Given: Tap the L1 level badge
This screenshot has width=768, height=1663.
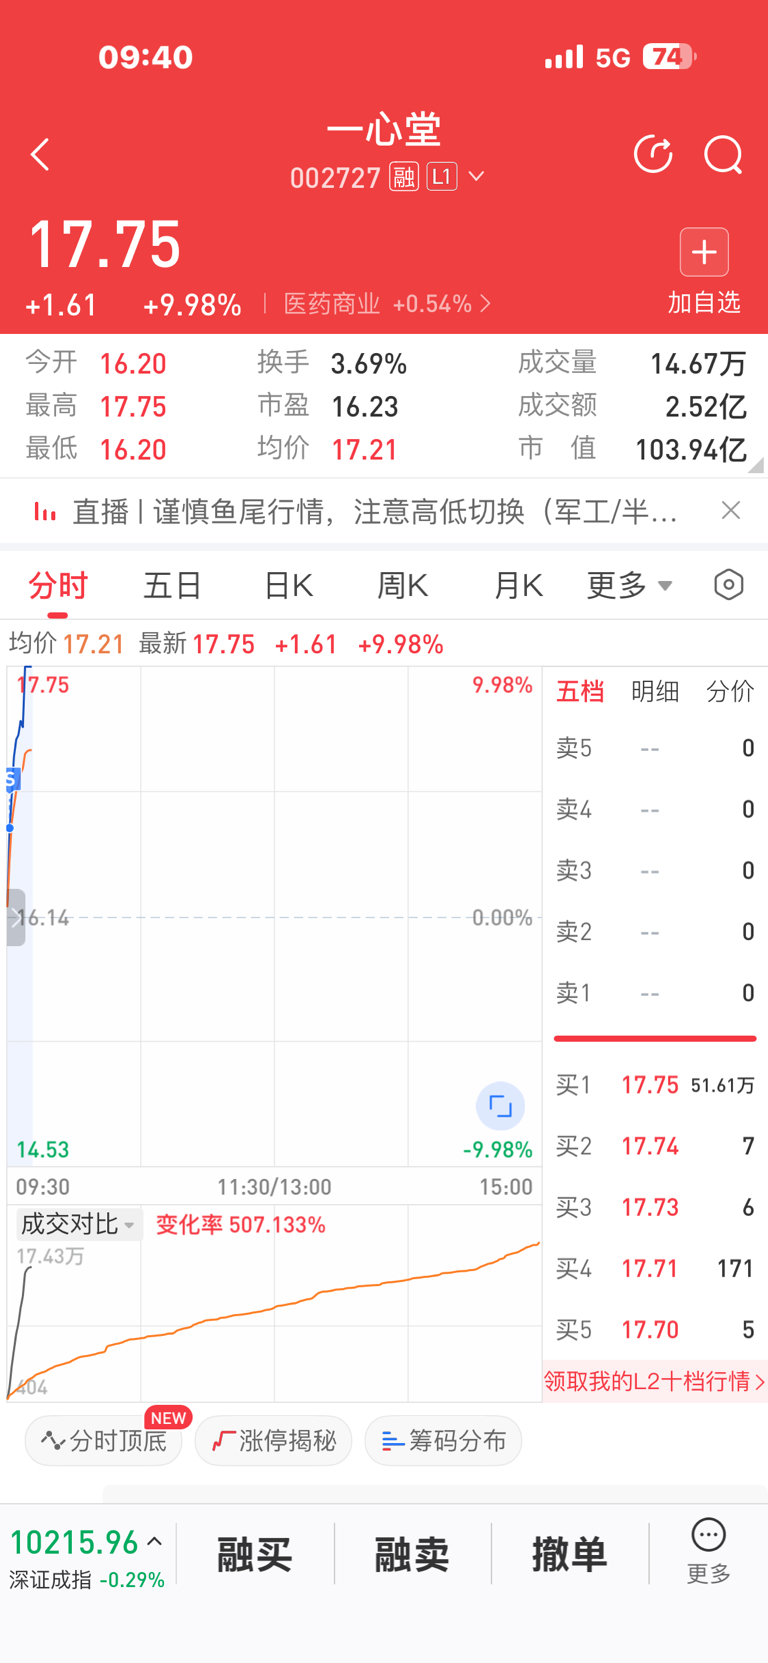Looking at the screenshot, I should tap(442, 177).
